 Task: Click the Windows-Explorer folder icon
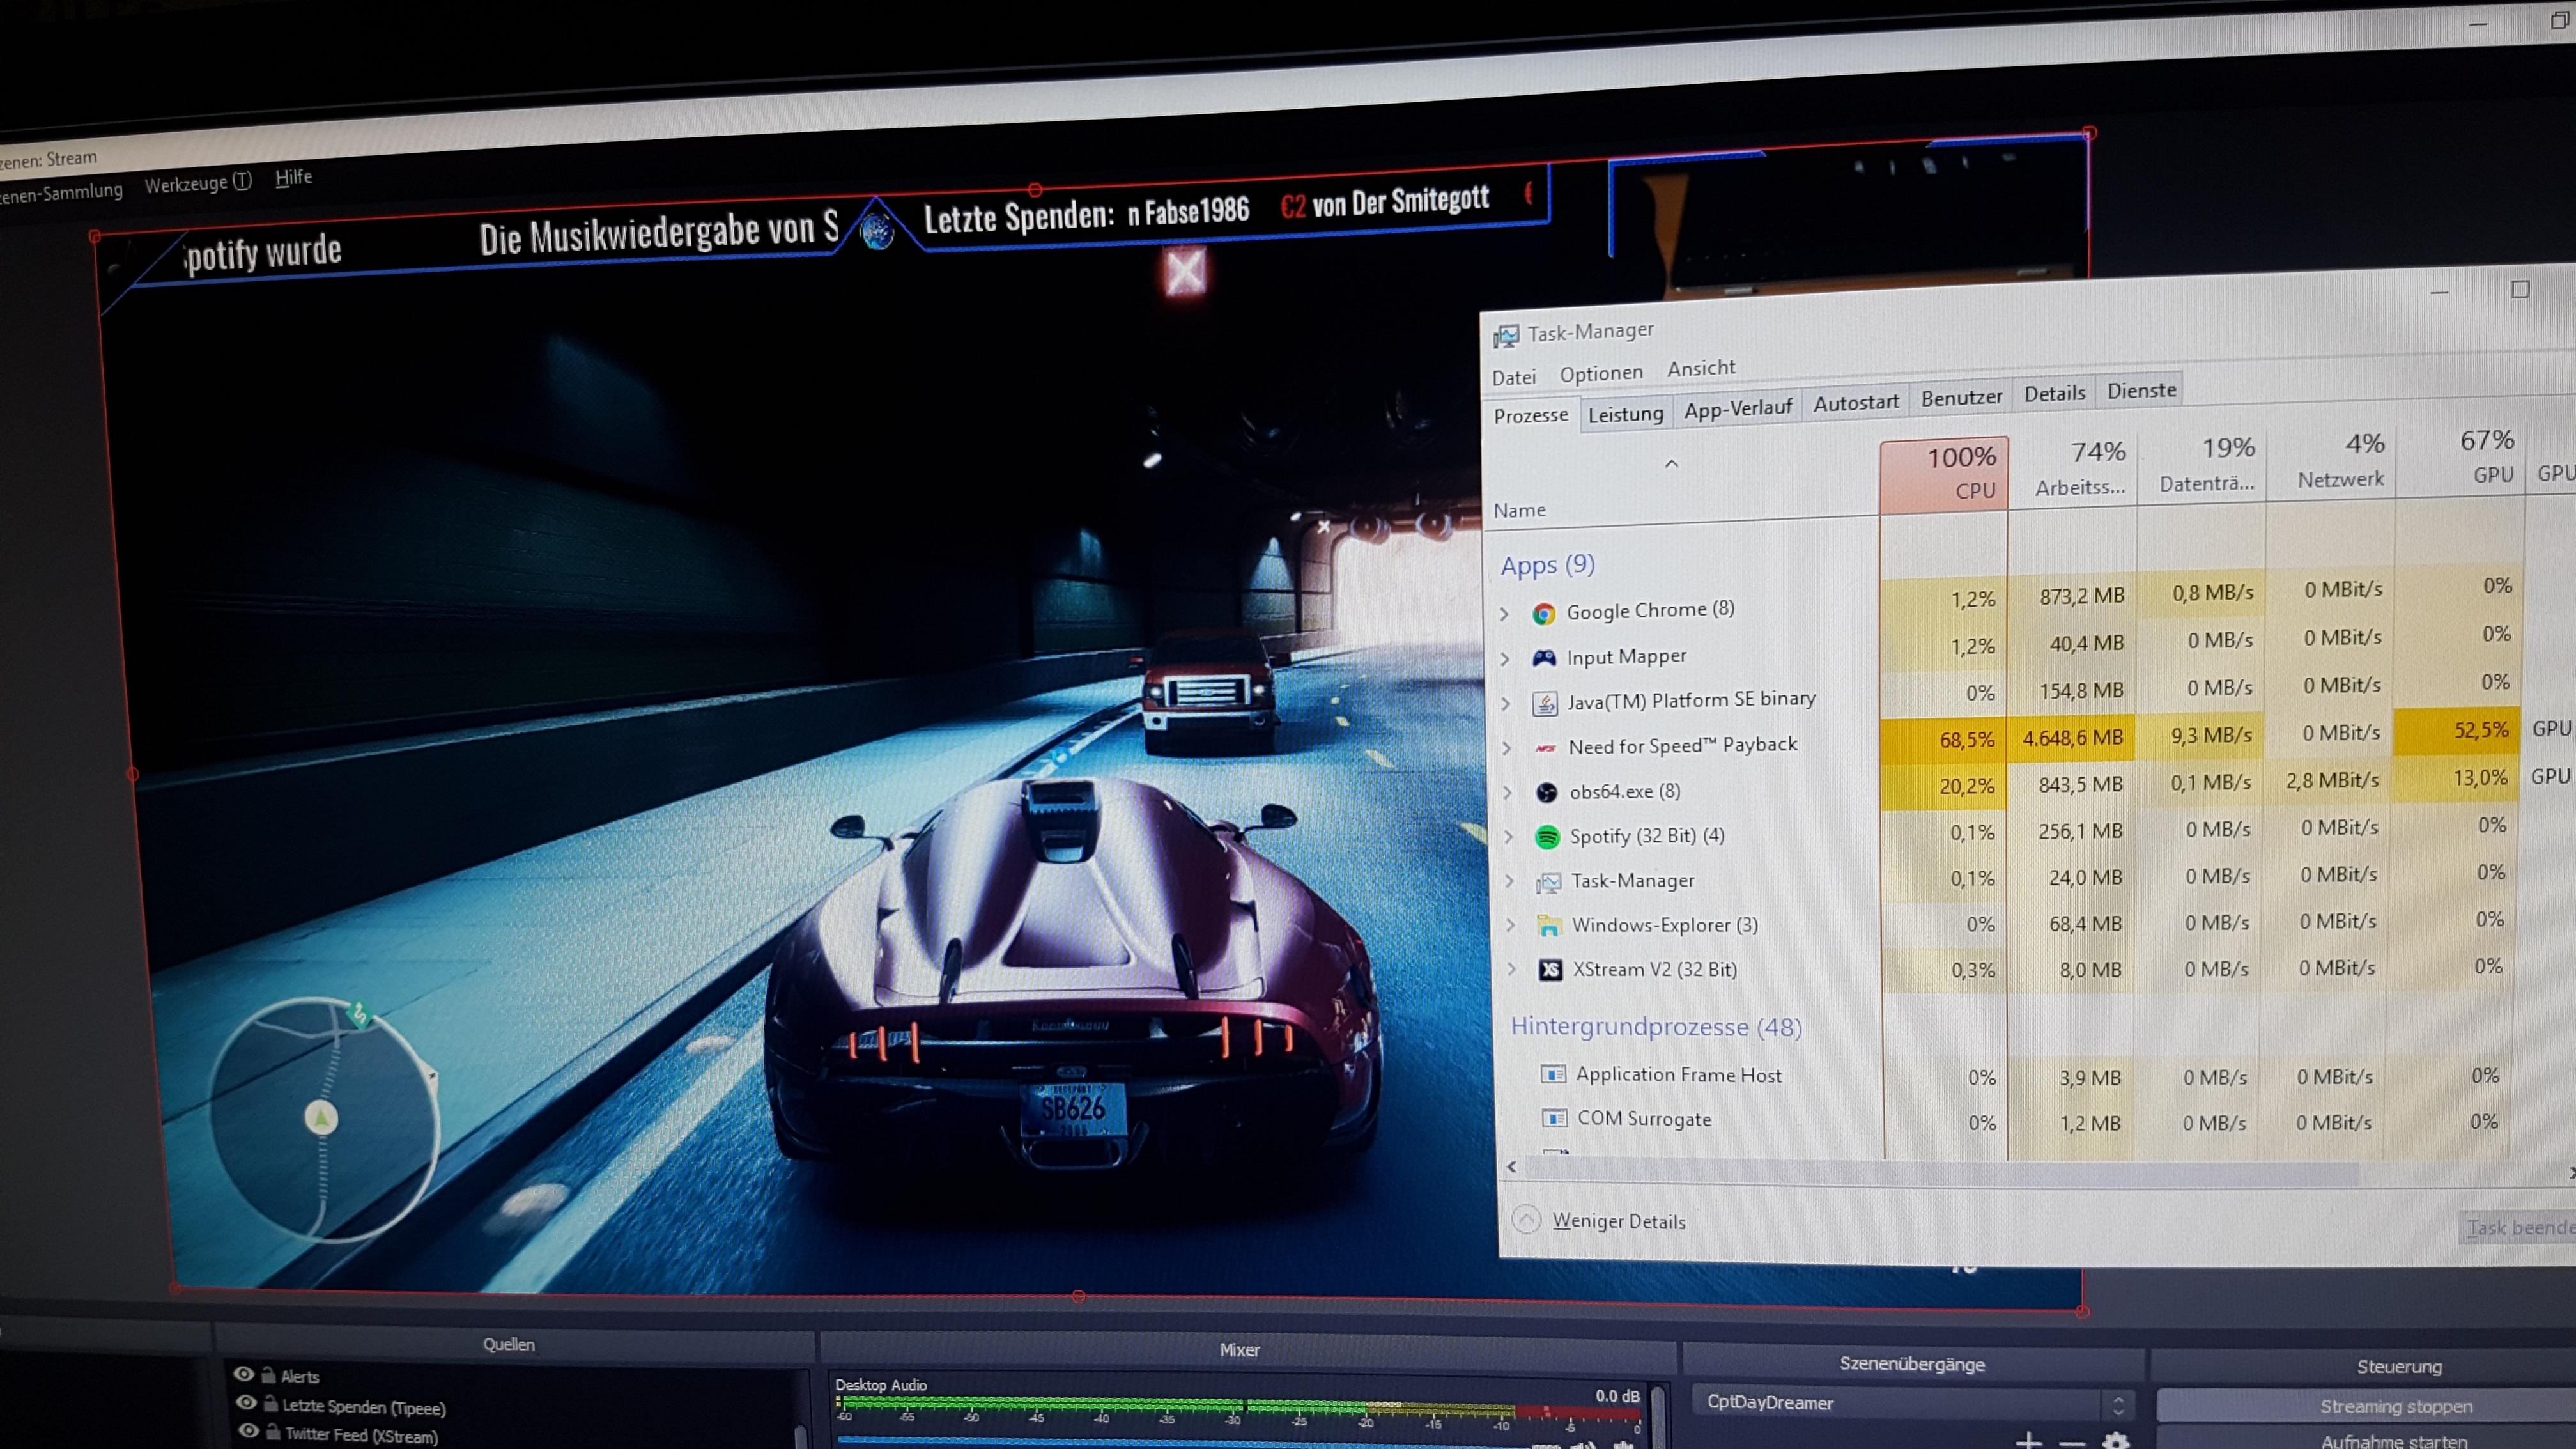1549,926
